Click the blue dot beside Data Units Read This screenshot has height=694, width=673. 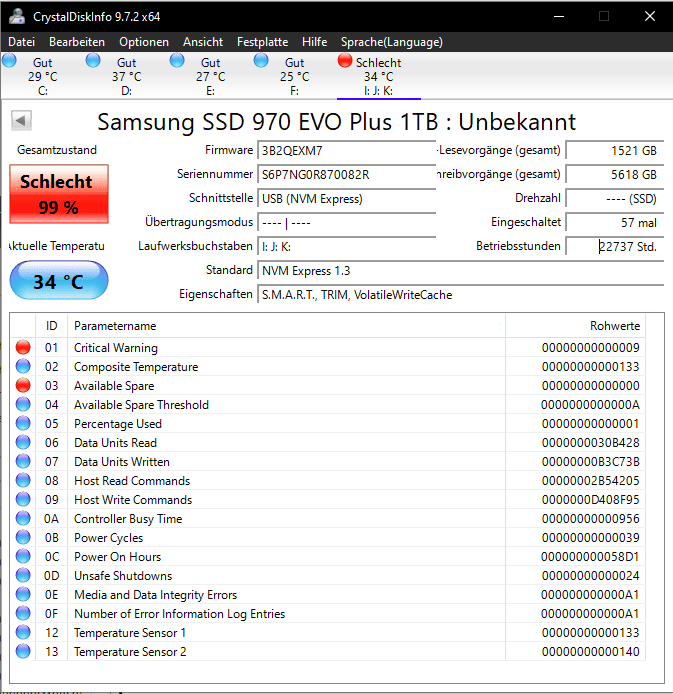[23, 443]
